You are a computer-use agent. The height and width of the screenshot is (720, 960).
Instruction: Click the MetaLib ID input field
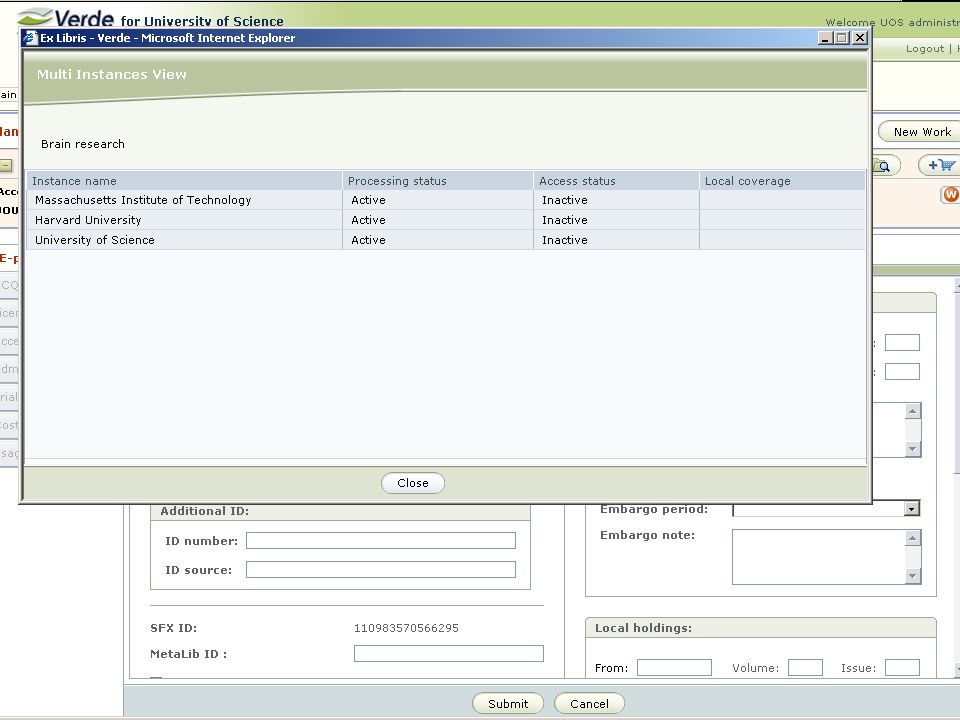click(x=449, y=653)
